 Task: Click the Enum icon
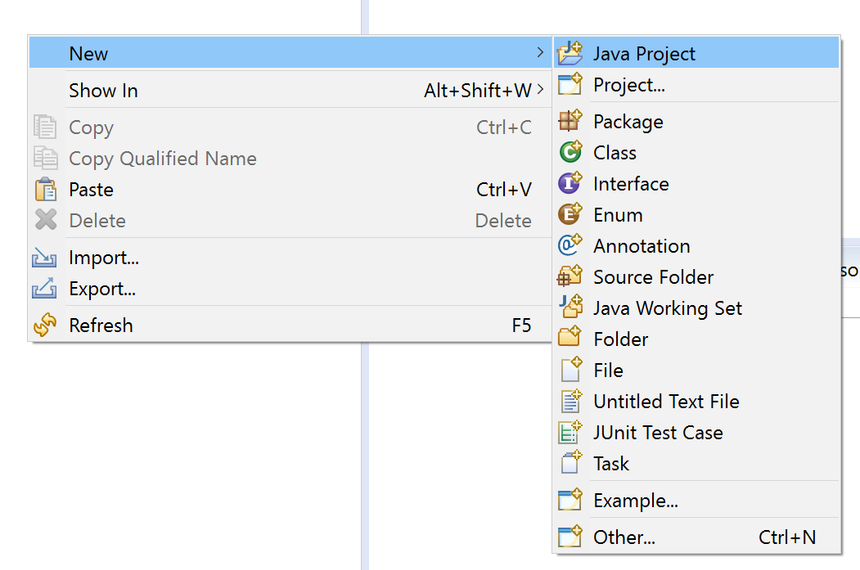570,214
